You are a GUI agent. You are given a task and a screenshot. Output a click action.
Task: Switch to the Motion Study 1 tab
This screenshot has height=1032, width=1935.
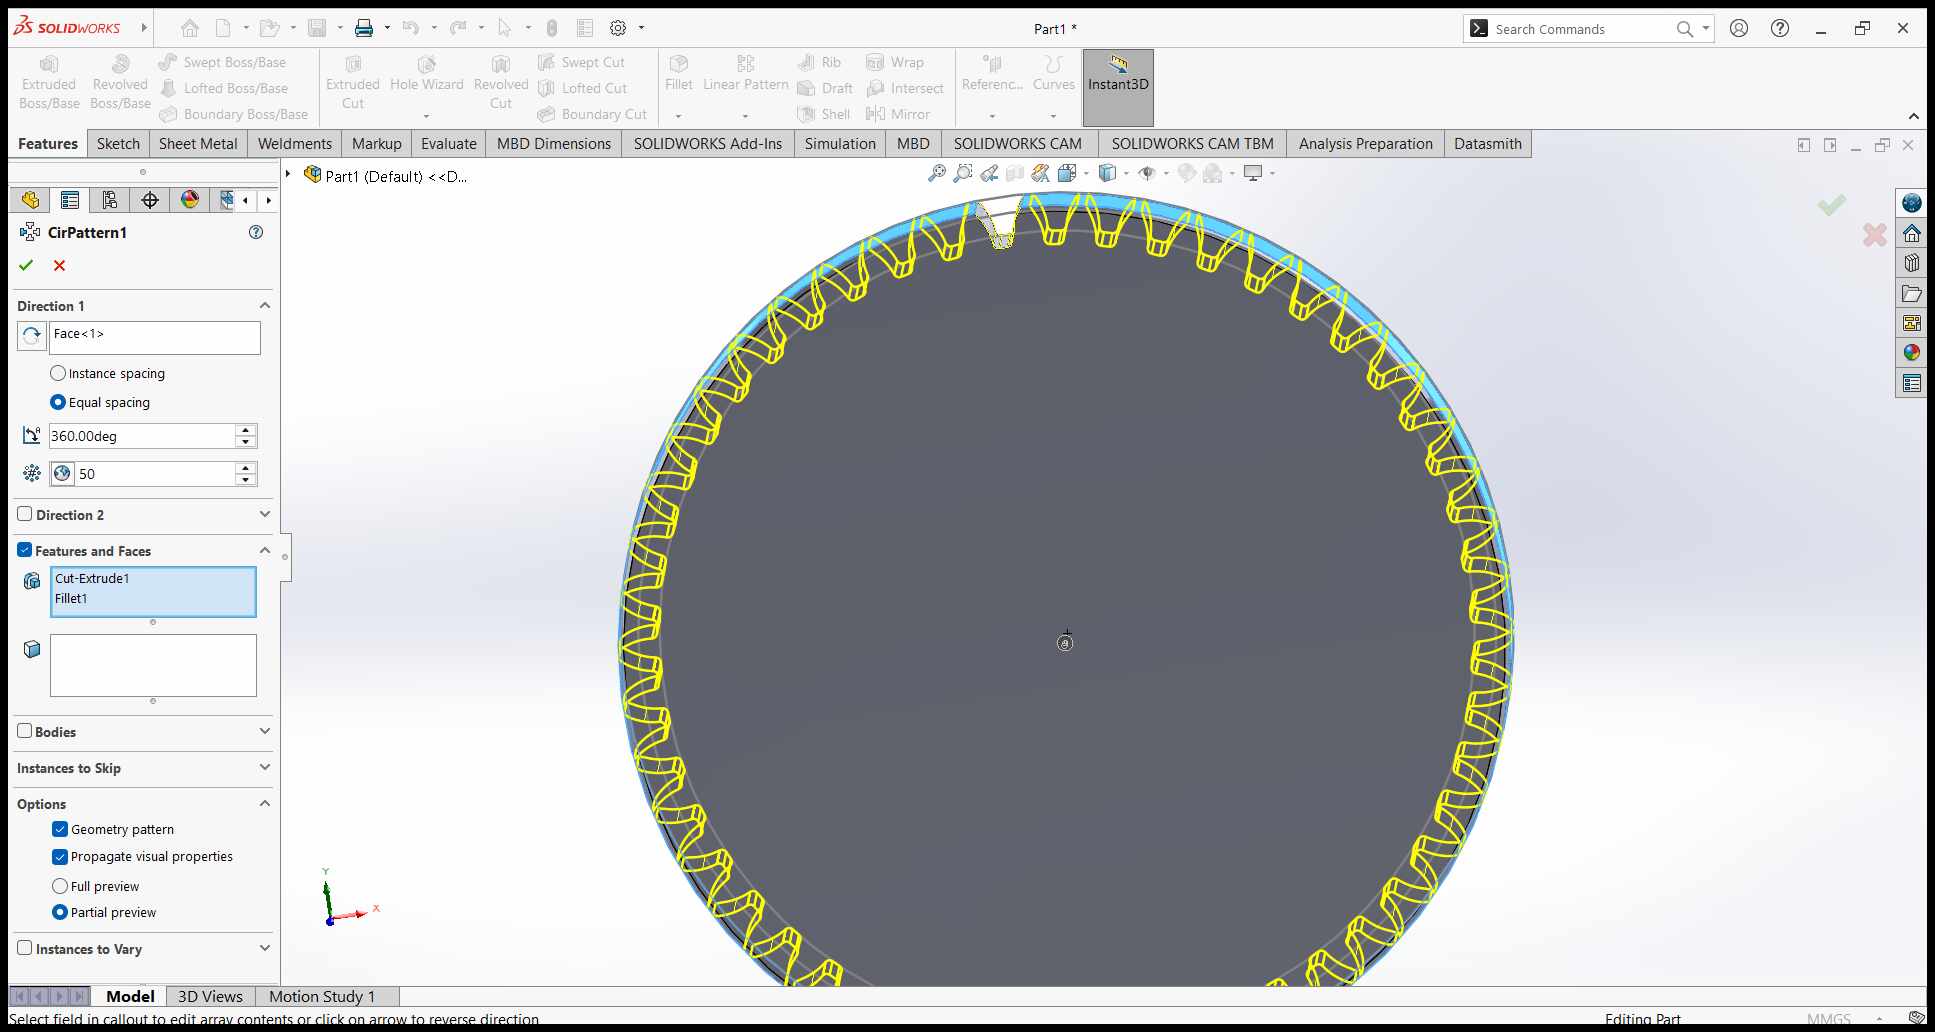tap(322, 996)
